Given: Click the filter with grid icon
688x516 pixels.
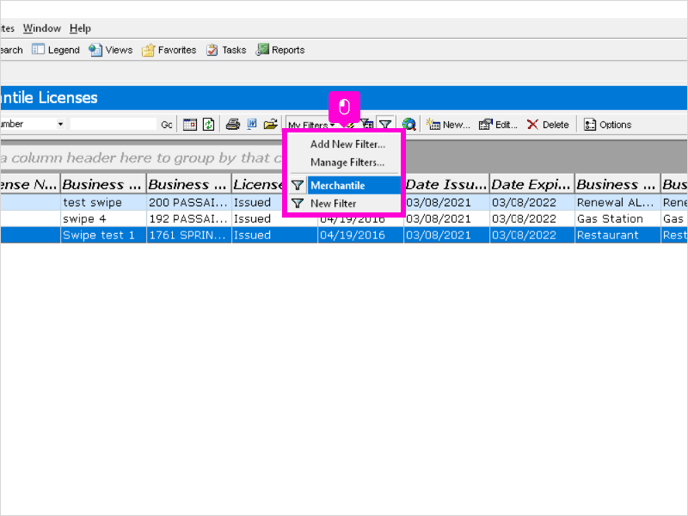Looking at the screenshot, I should (367, 125).
